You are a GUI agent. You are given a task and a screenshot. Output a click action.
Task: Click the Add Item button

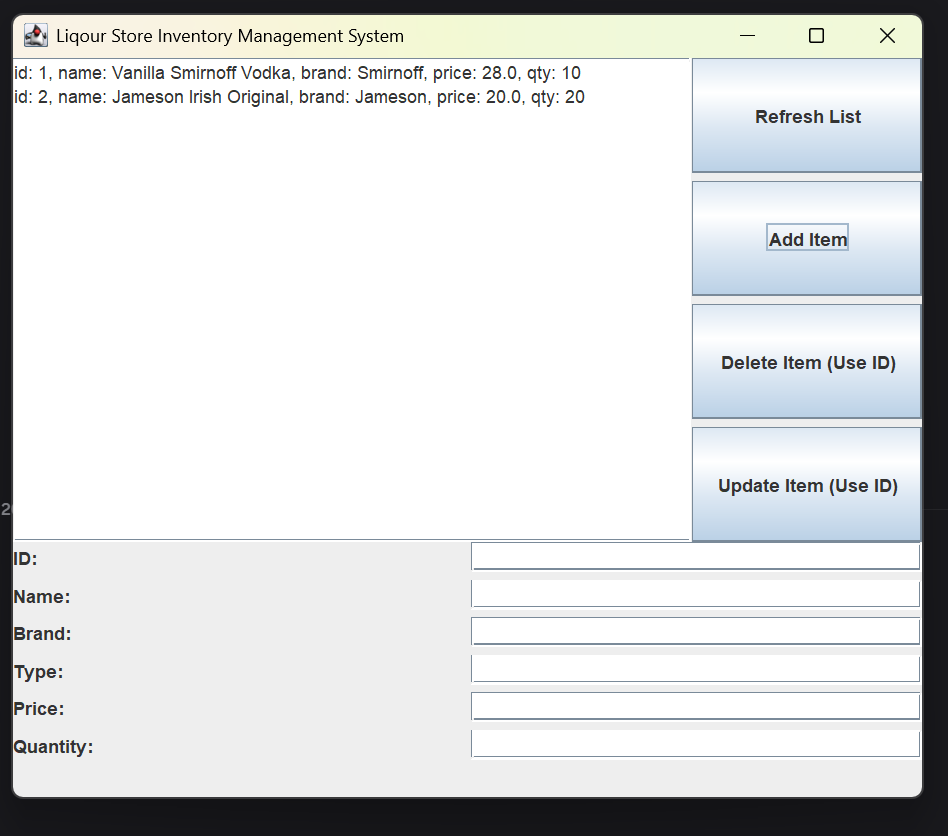pyautogui.click(x=807, y=238)
